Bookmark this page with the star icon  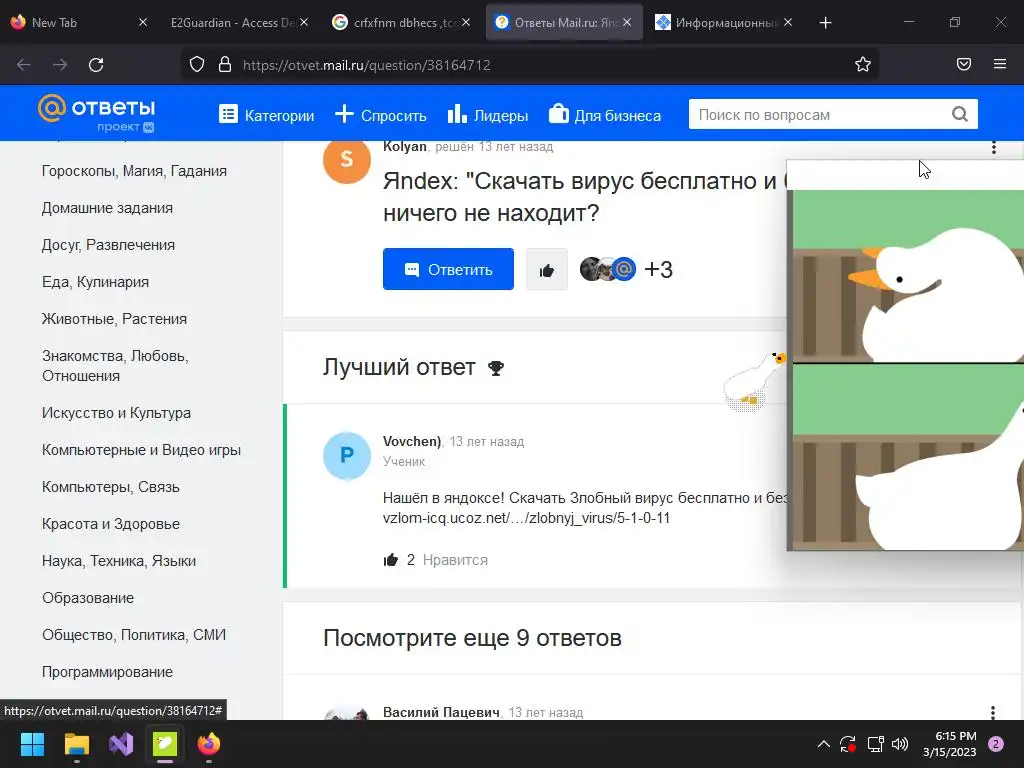(x=863, y=64)
